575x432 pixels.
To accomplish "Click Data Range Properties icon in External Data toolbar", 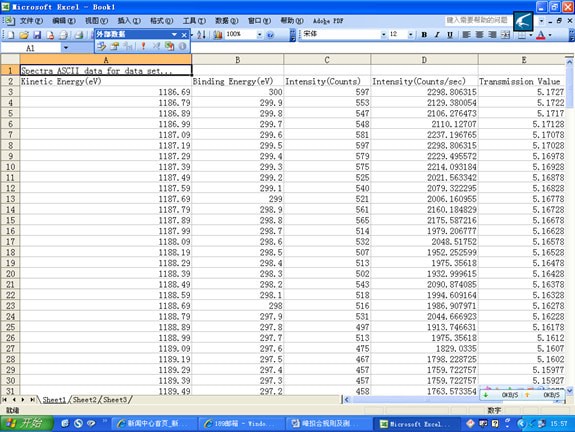I will point(115,46).
